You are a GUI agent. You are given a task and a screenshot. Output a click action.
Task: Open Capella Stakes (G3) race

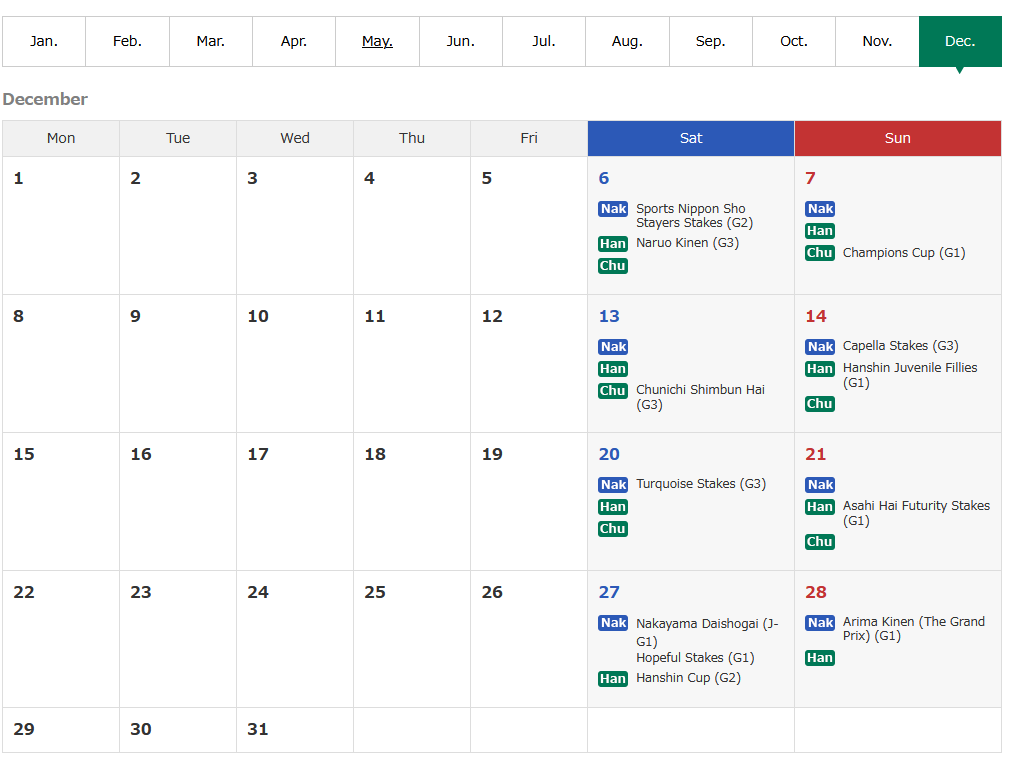pyautogui.click(x=900, y=346)
